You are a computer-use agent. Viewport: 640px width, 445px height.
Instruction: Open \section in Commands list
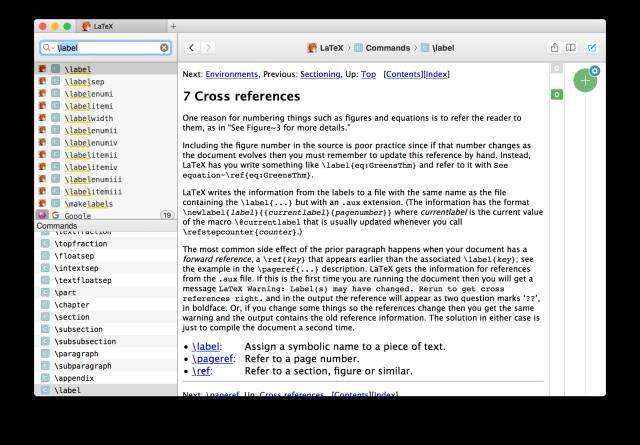(x=106, y=317)
